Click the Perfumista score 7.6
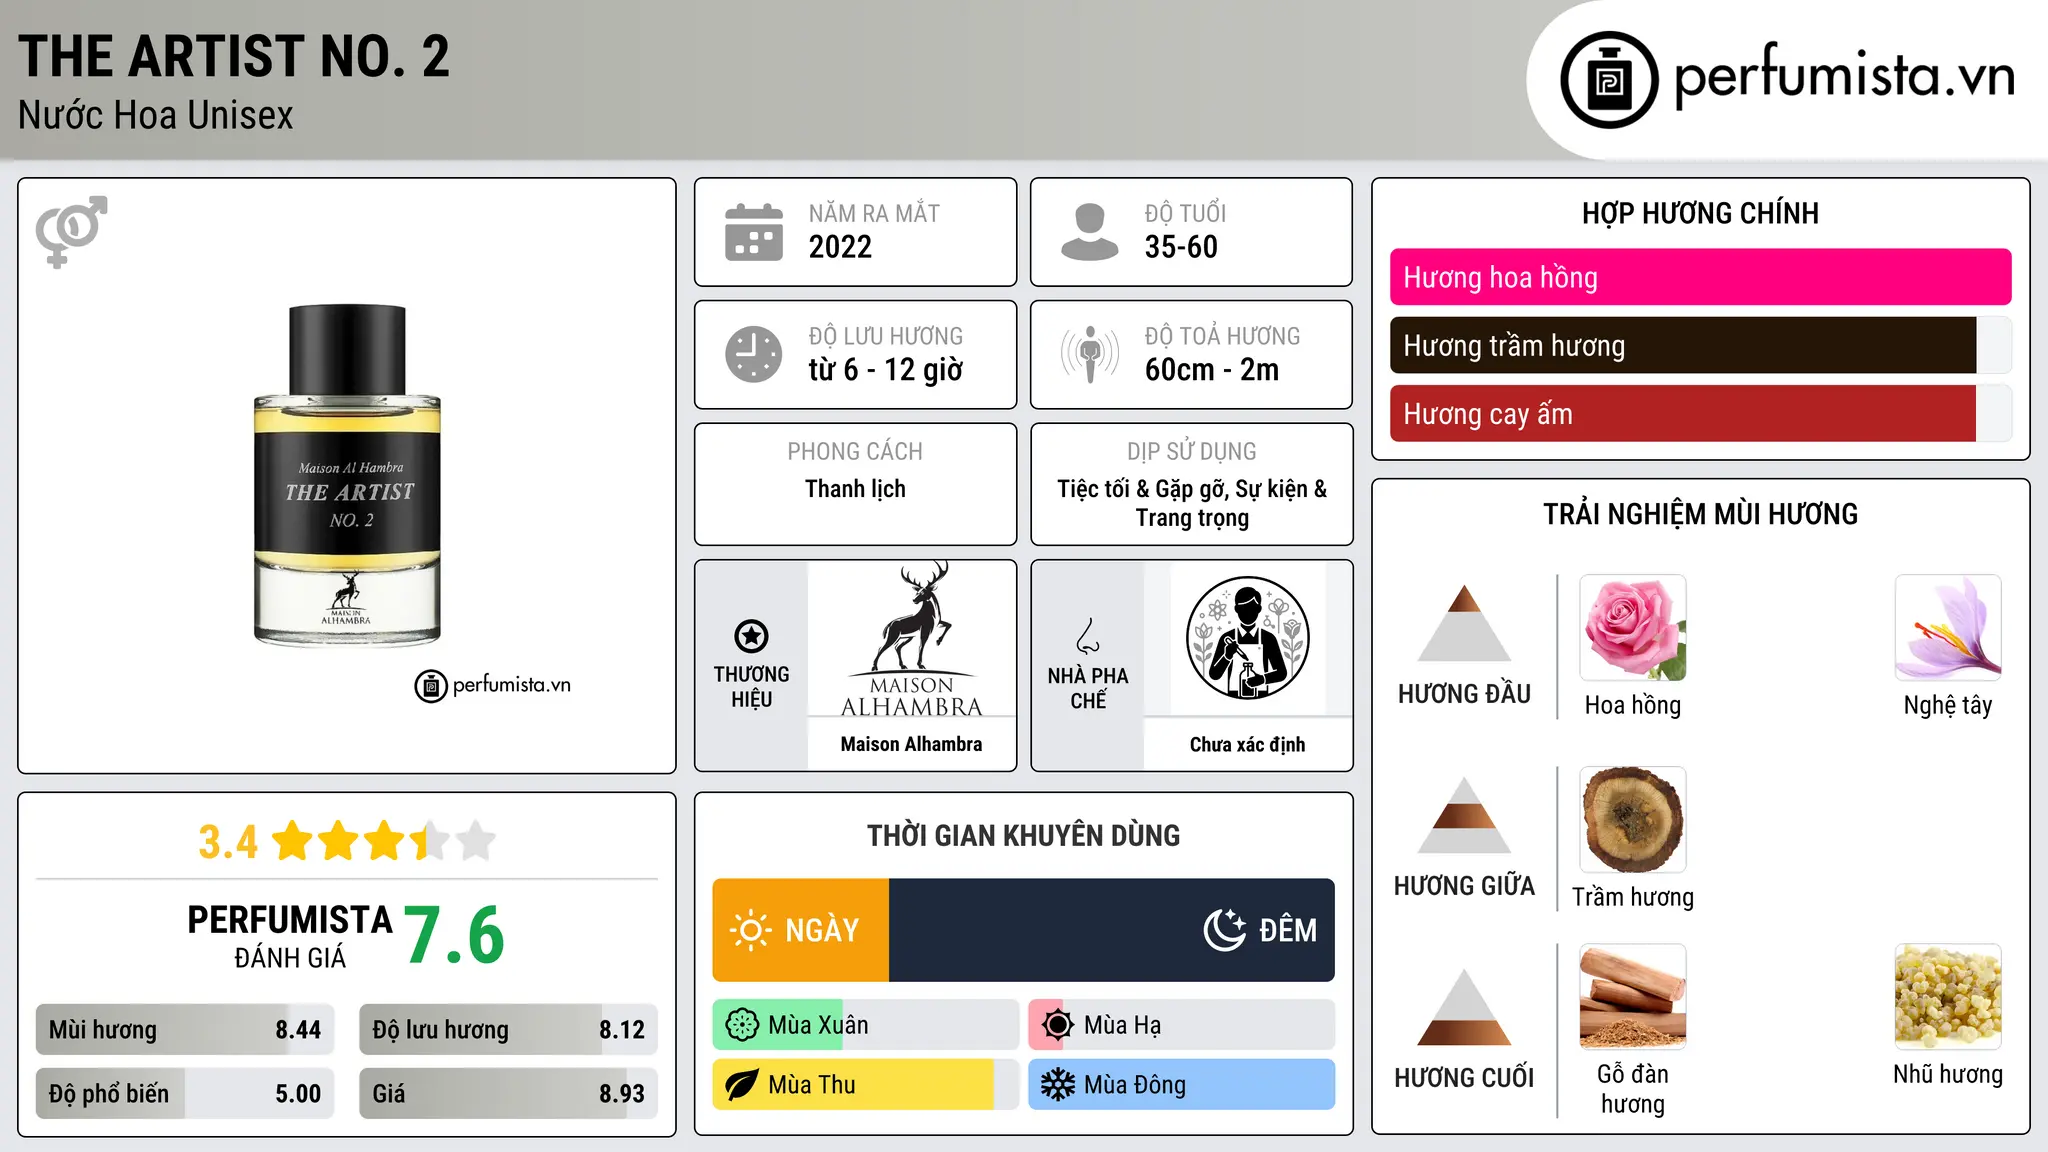The width and height of the screenshot is (2048, 1152). click(455, 935)
